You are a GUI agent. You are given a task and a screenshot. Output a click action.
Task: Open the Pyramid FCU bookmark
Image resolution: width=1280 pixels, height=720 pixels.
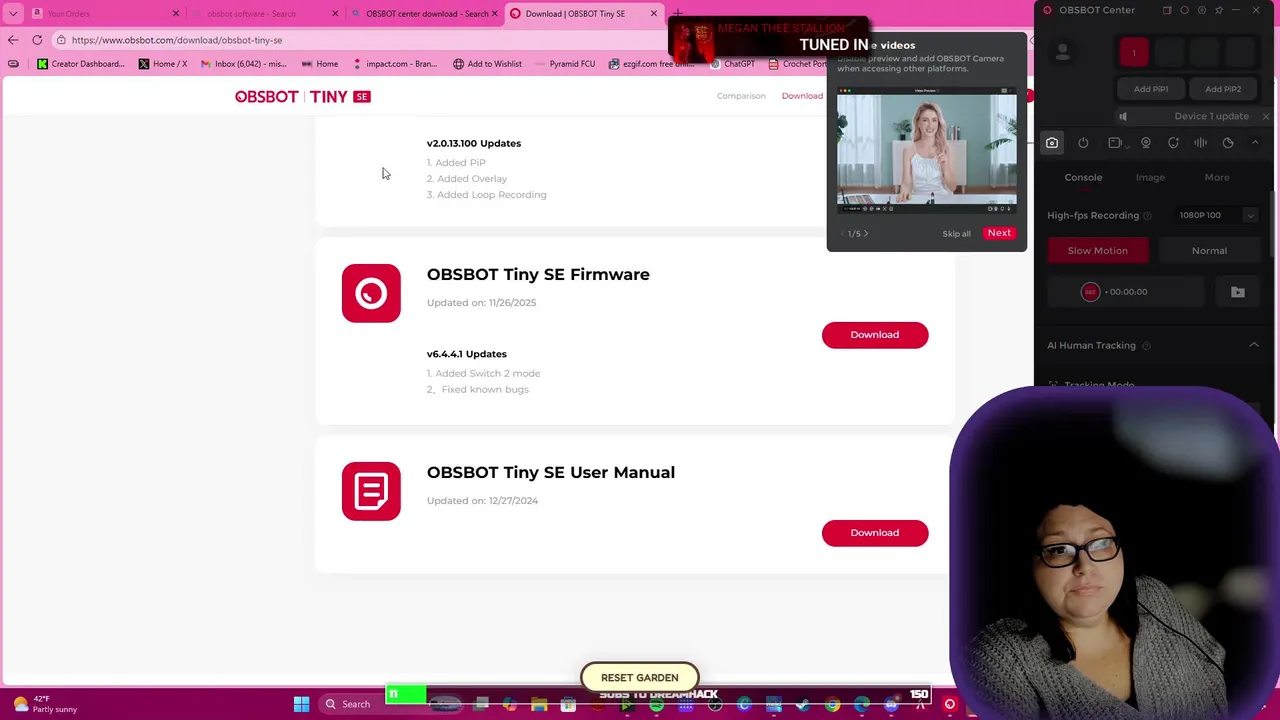coord(565,64)
